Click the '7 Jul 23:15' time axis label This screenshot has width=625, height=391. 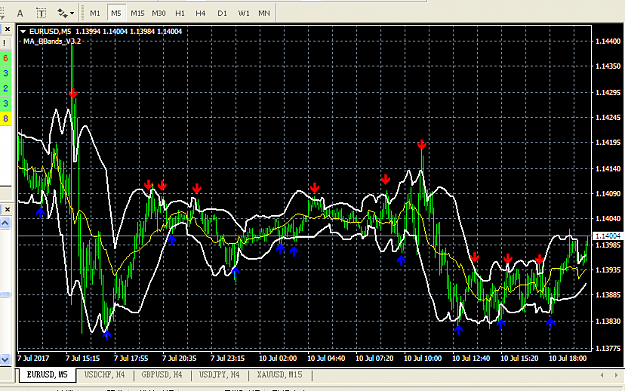[x=228, y=358]
